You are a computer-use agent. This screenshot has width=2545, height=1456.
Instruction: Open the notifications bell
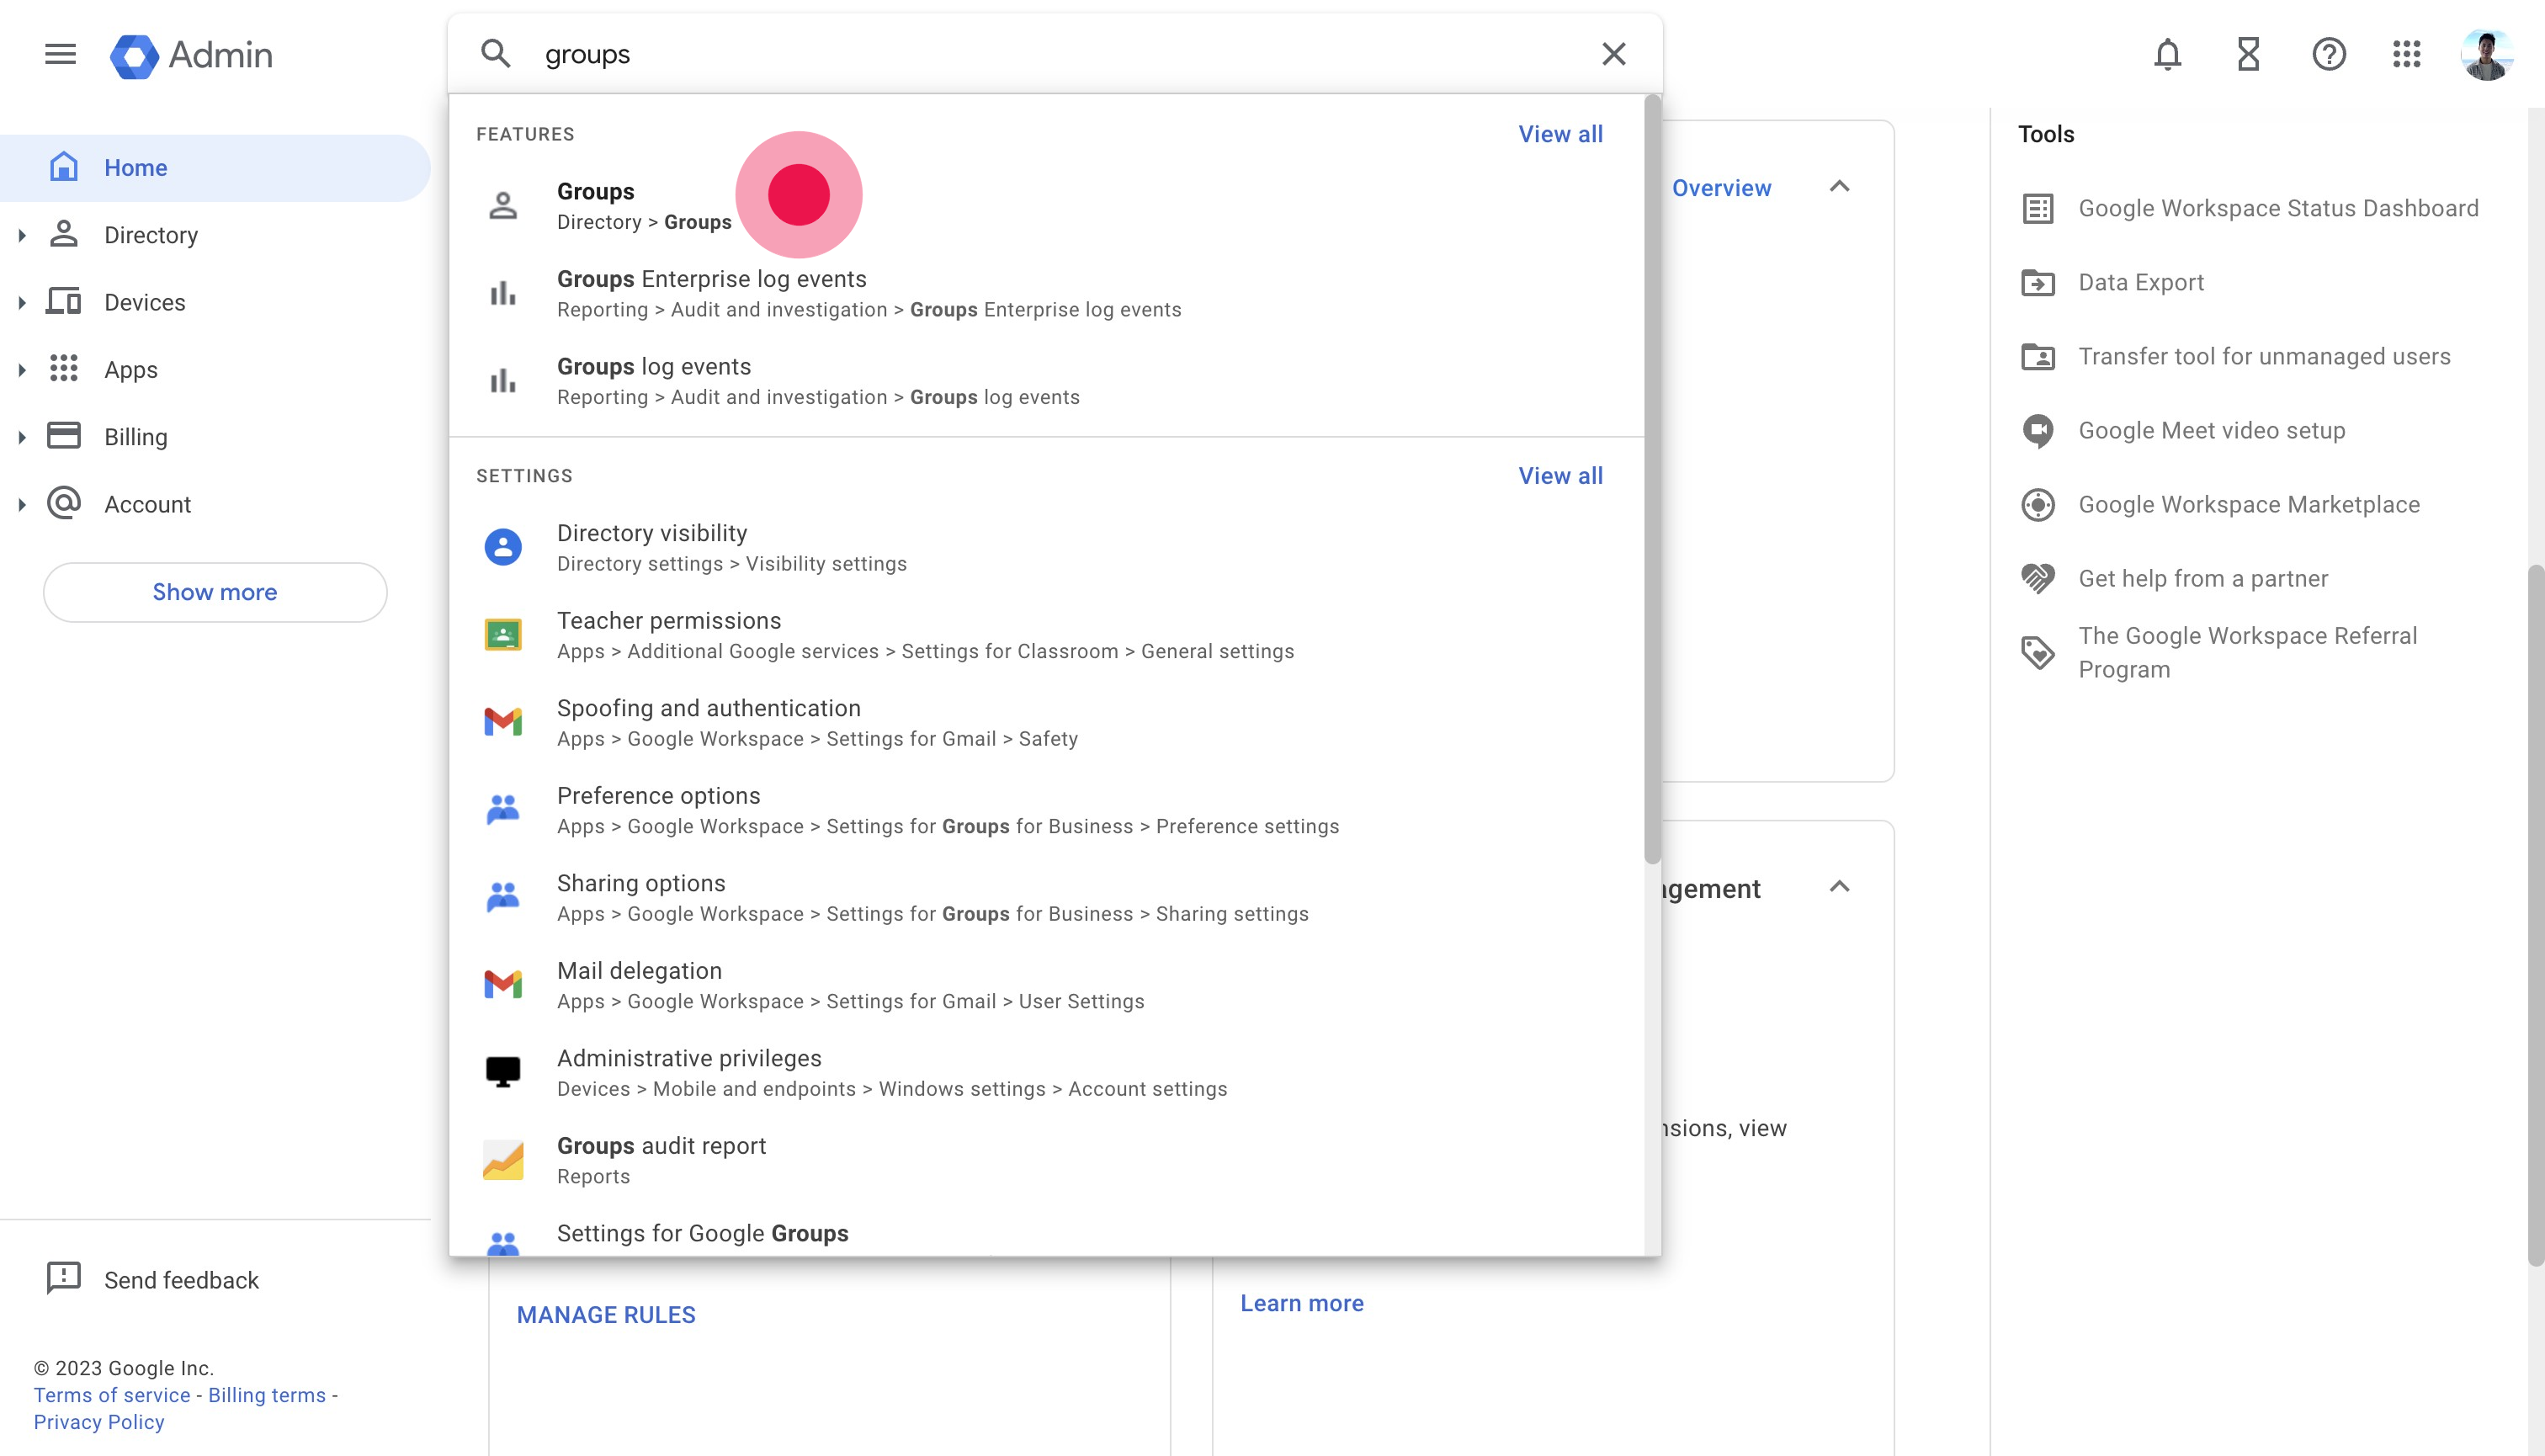(x=2167, y=54)
